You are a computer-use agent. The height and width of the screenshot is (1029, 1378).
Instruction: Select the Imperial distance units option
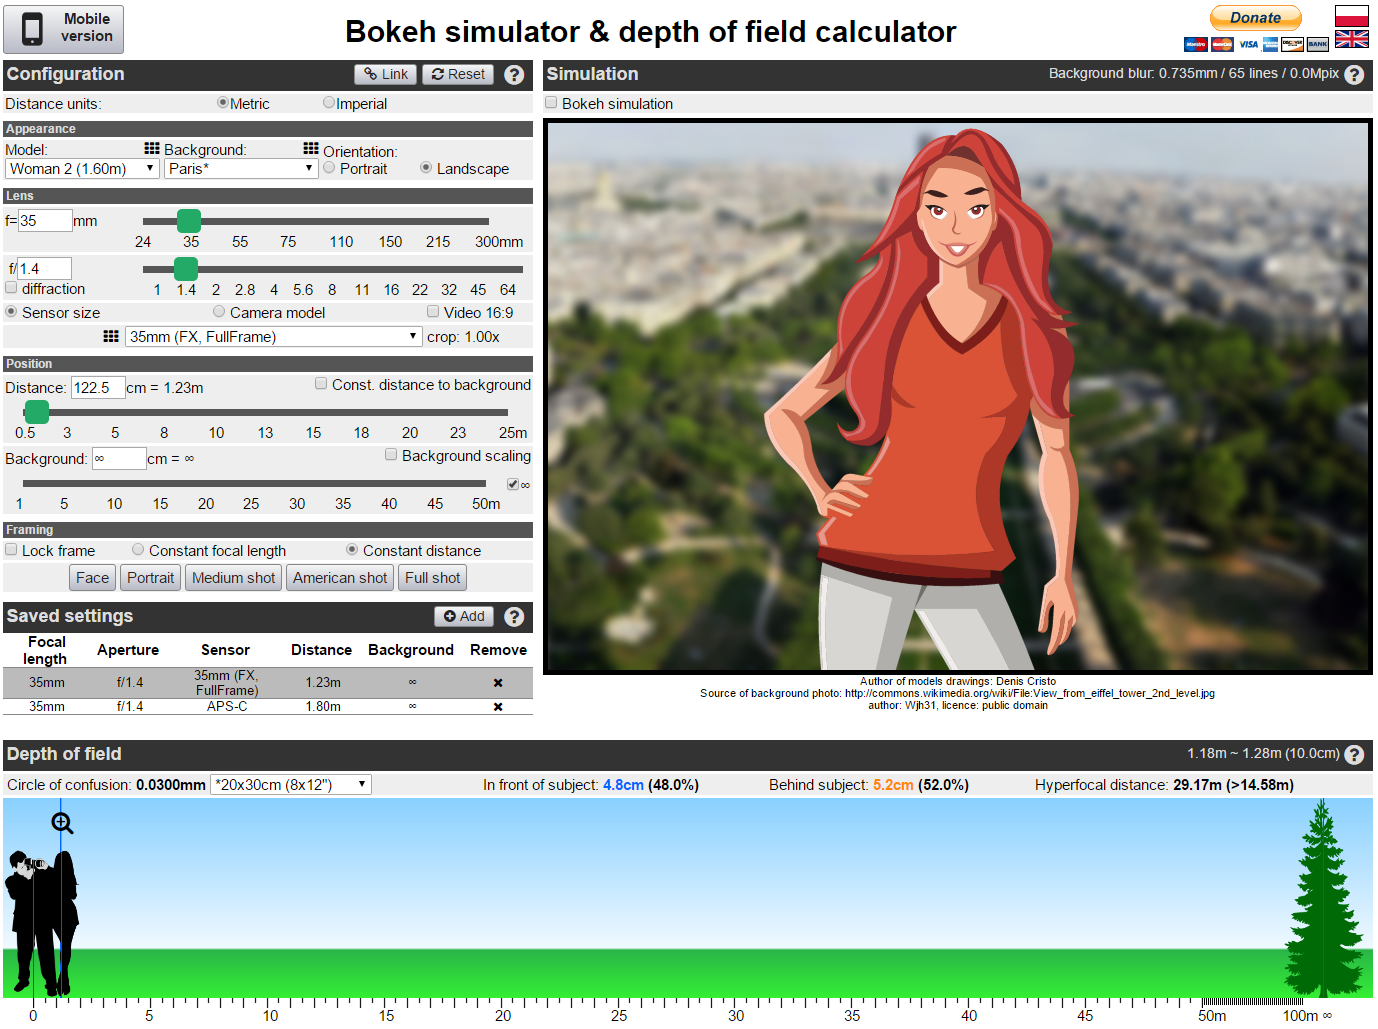click(329, 103)
